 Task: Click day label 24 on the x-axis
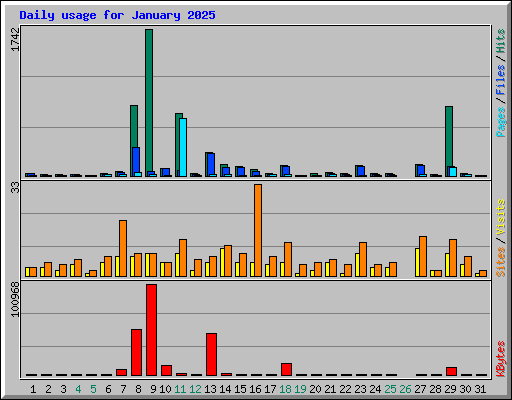click(x=375, y=389)
